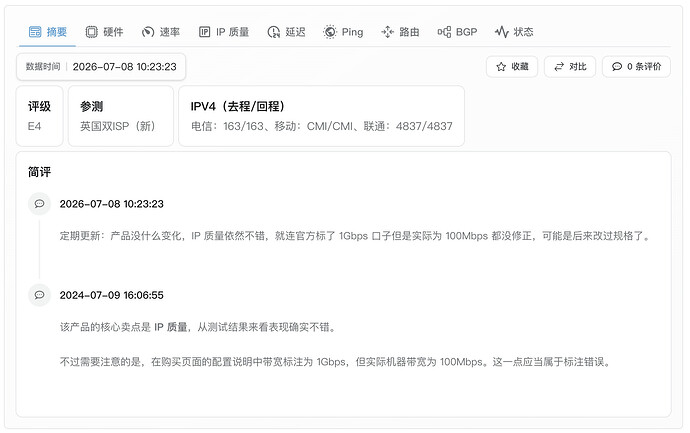690x433 pixels.
Task: Click the gauge icon beside 速率
Action: (x=148, y=32)
